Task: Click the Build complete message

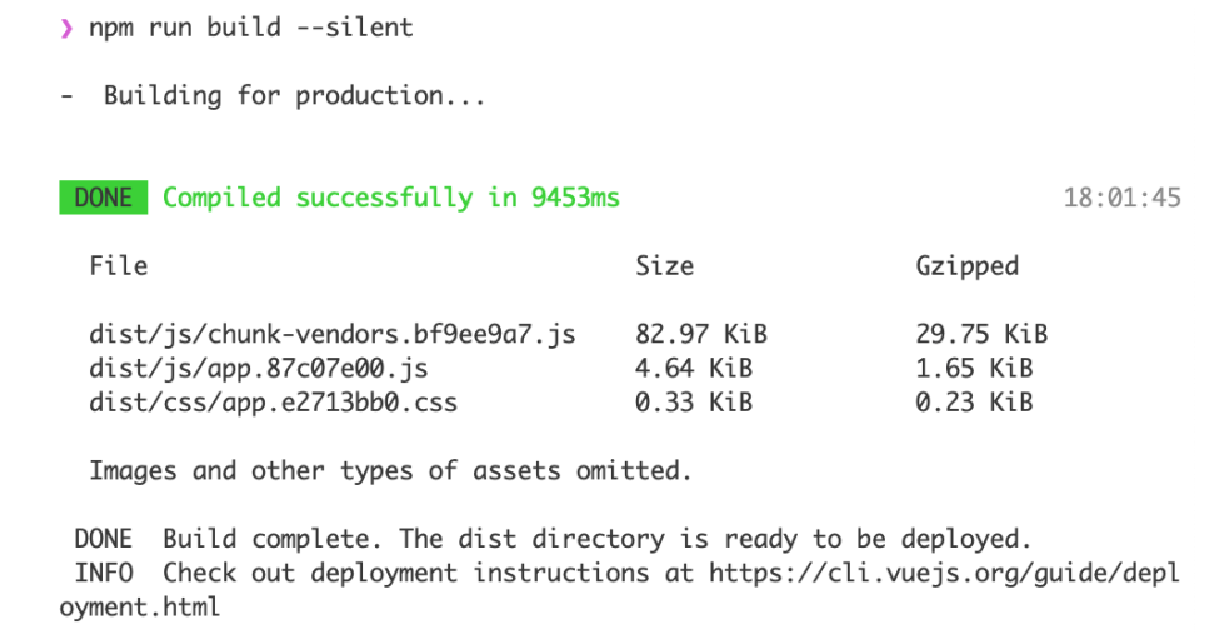Action: tap(597, 539)
